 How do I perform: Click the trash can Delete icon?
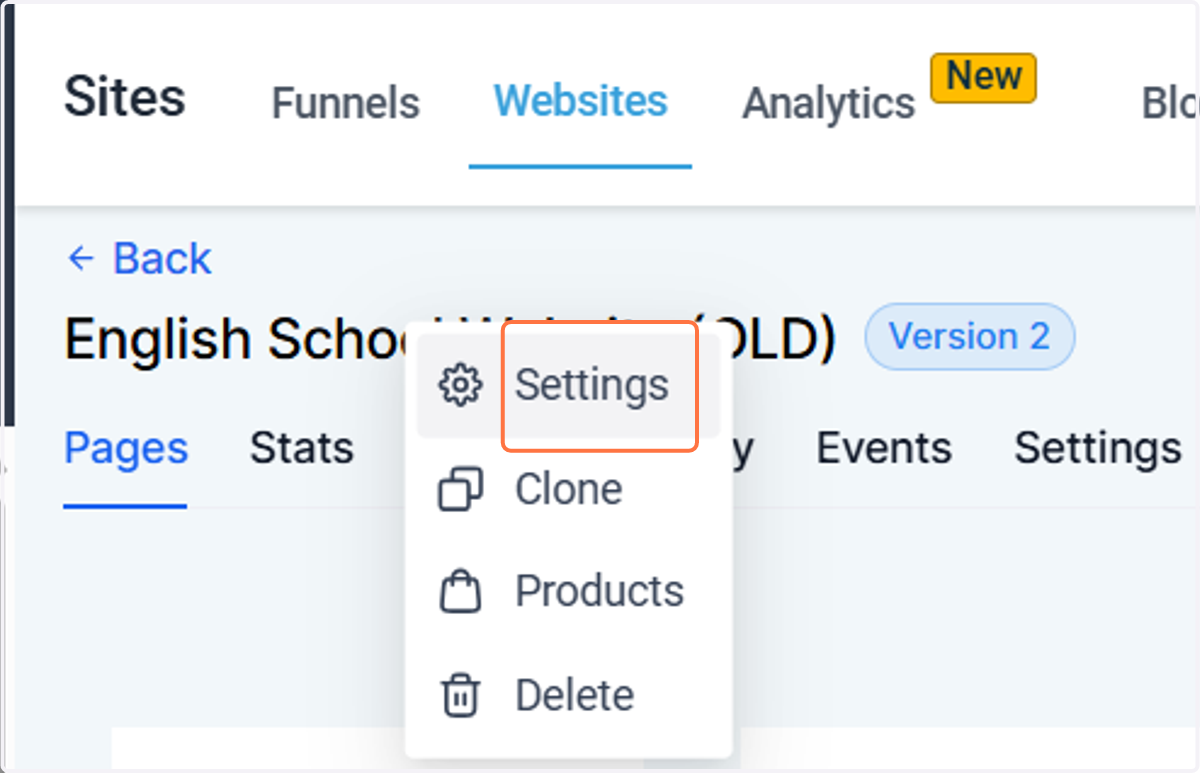(x=460, y=695)
